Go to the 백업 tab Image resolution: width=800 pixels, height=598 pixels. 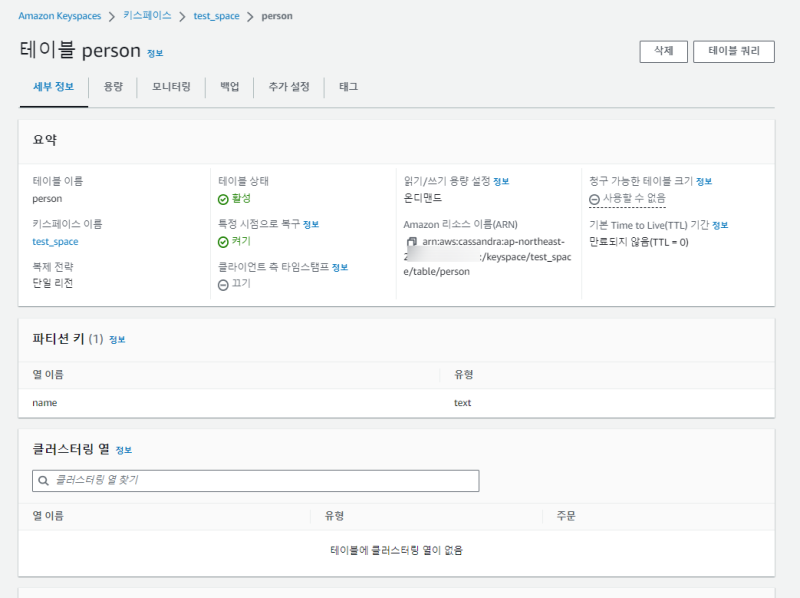tap(229, 87)
